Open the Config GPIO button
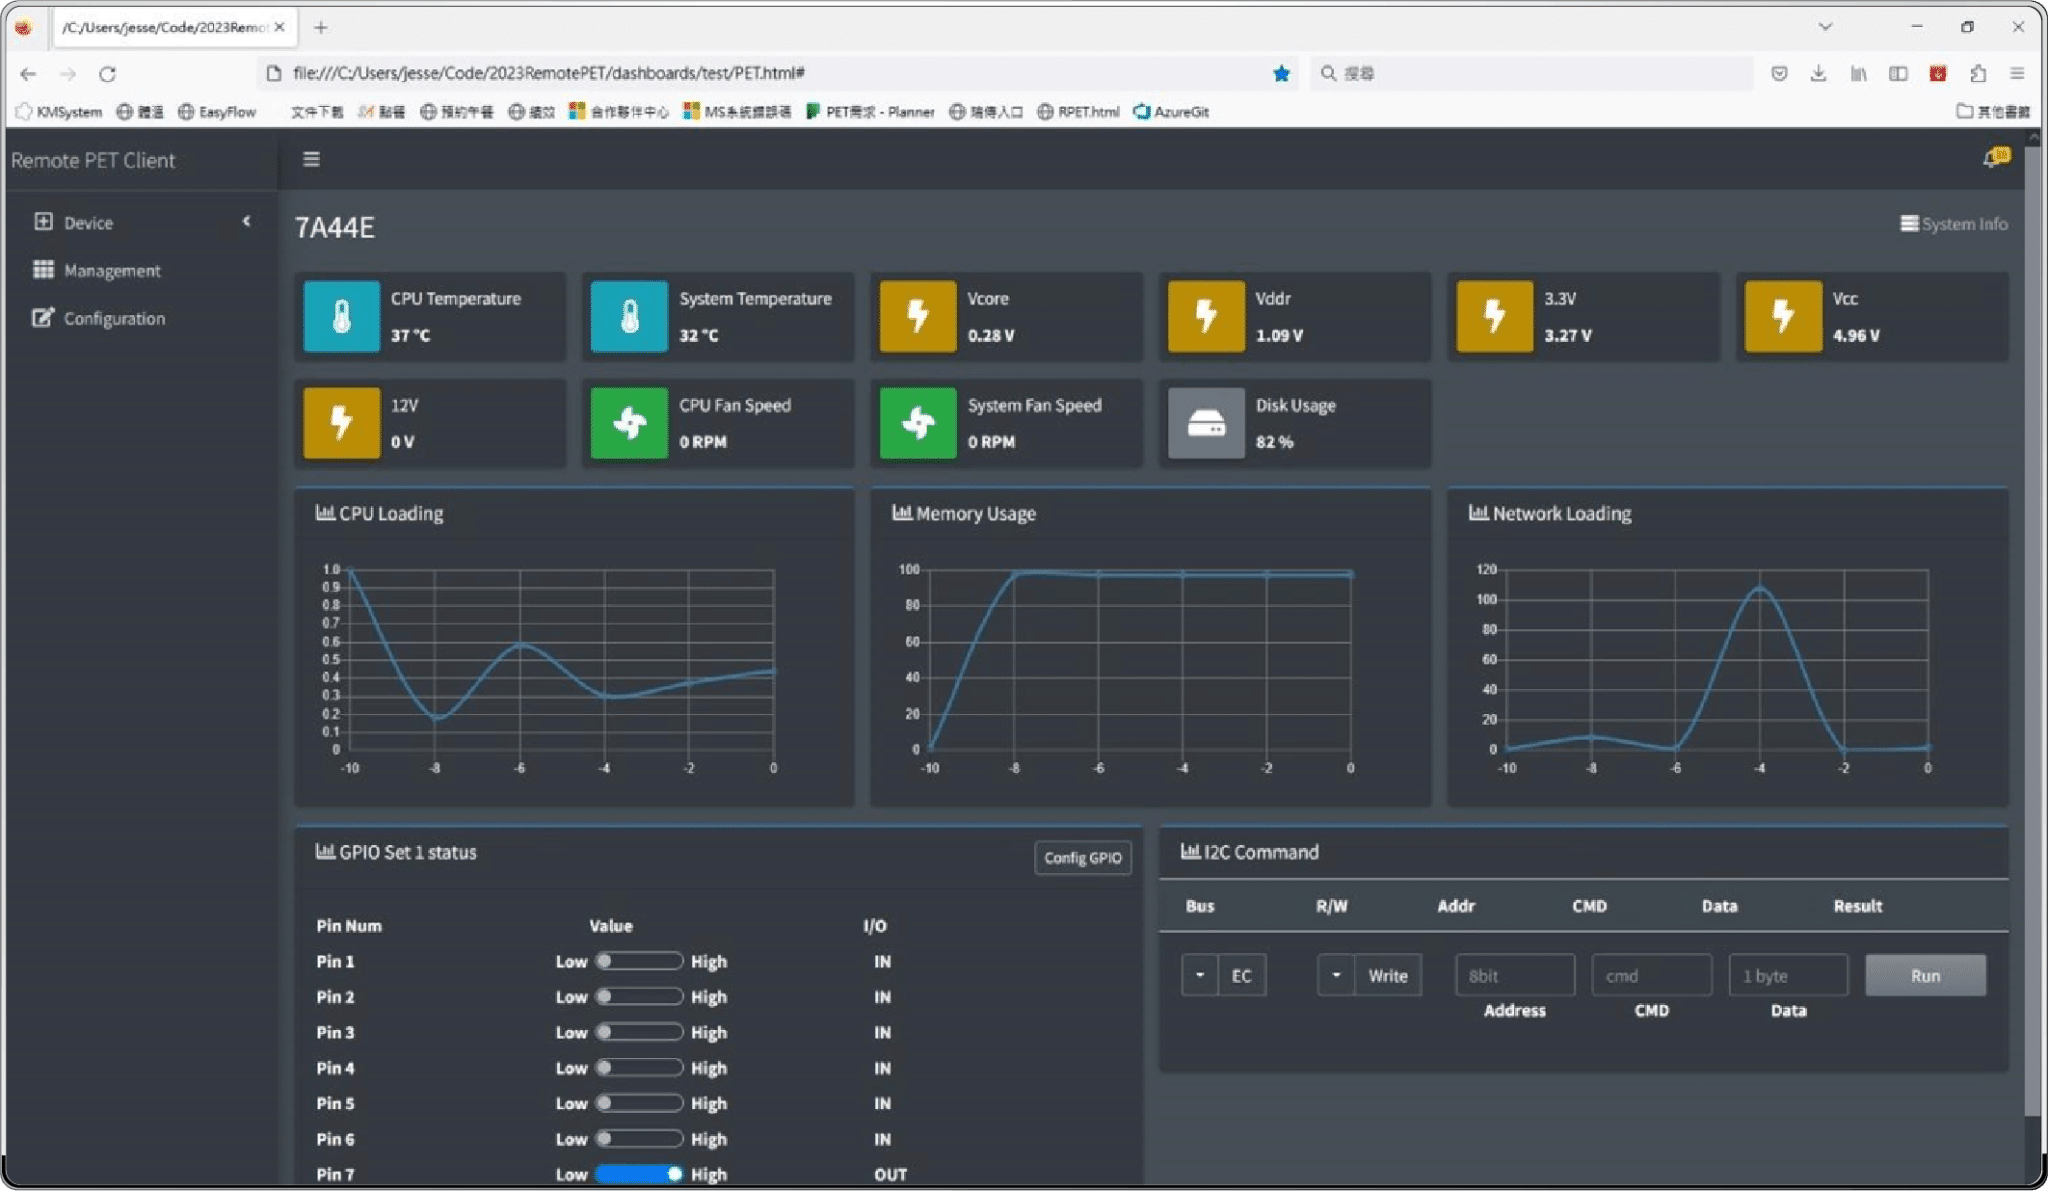 [1082, 857]
